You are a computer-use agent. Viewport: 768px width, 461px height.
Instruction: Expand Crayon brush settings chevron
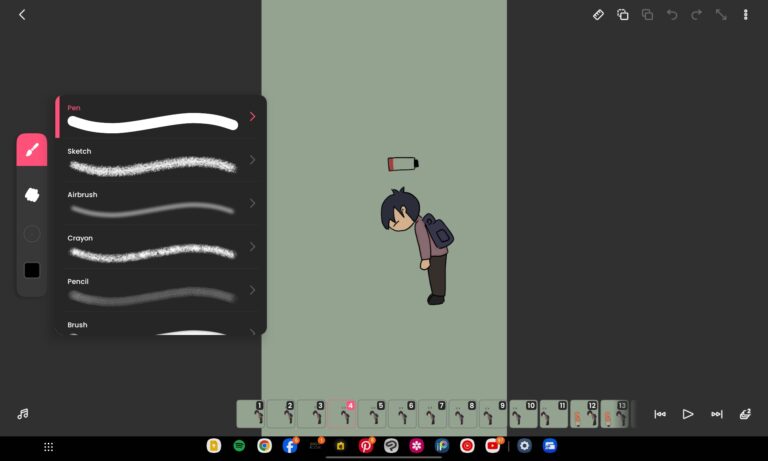252,247
